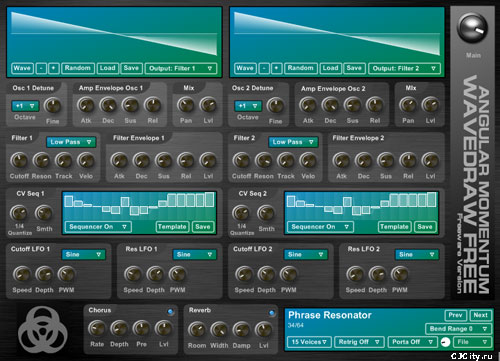
Task: Open CV Seq 2 Sequencer On dropdown
Action: [320, 227]
